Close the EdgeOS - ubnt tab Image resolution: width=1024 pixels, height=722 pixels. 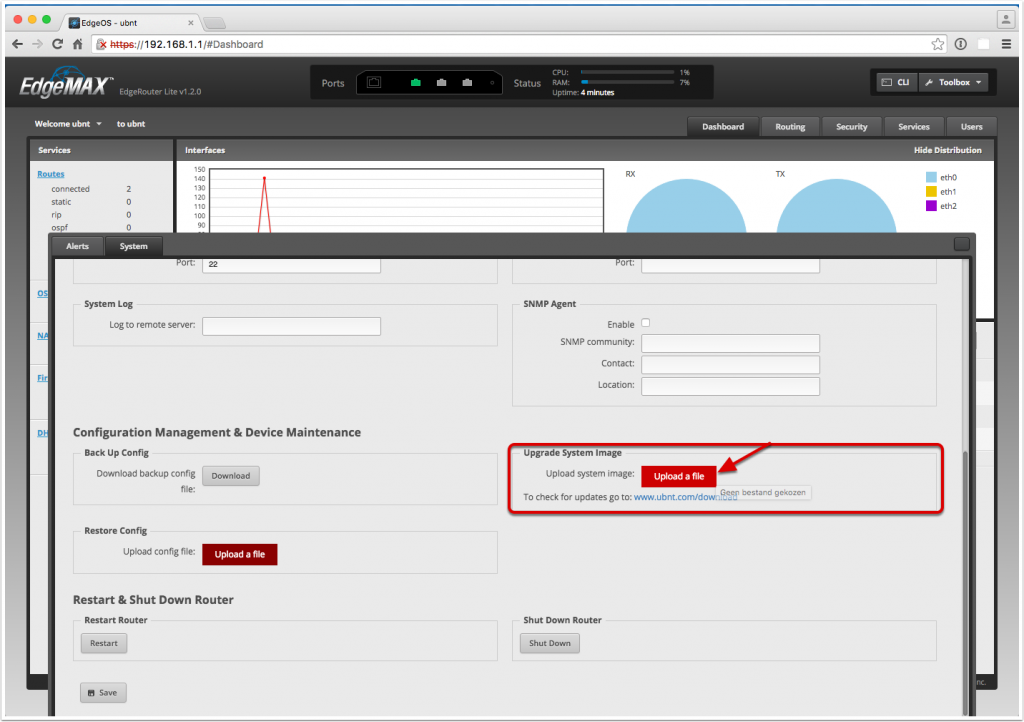point(191,23)
